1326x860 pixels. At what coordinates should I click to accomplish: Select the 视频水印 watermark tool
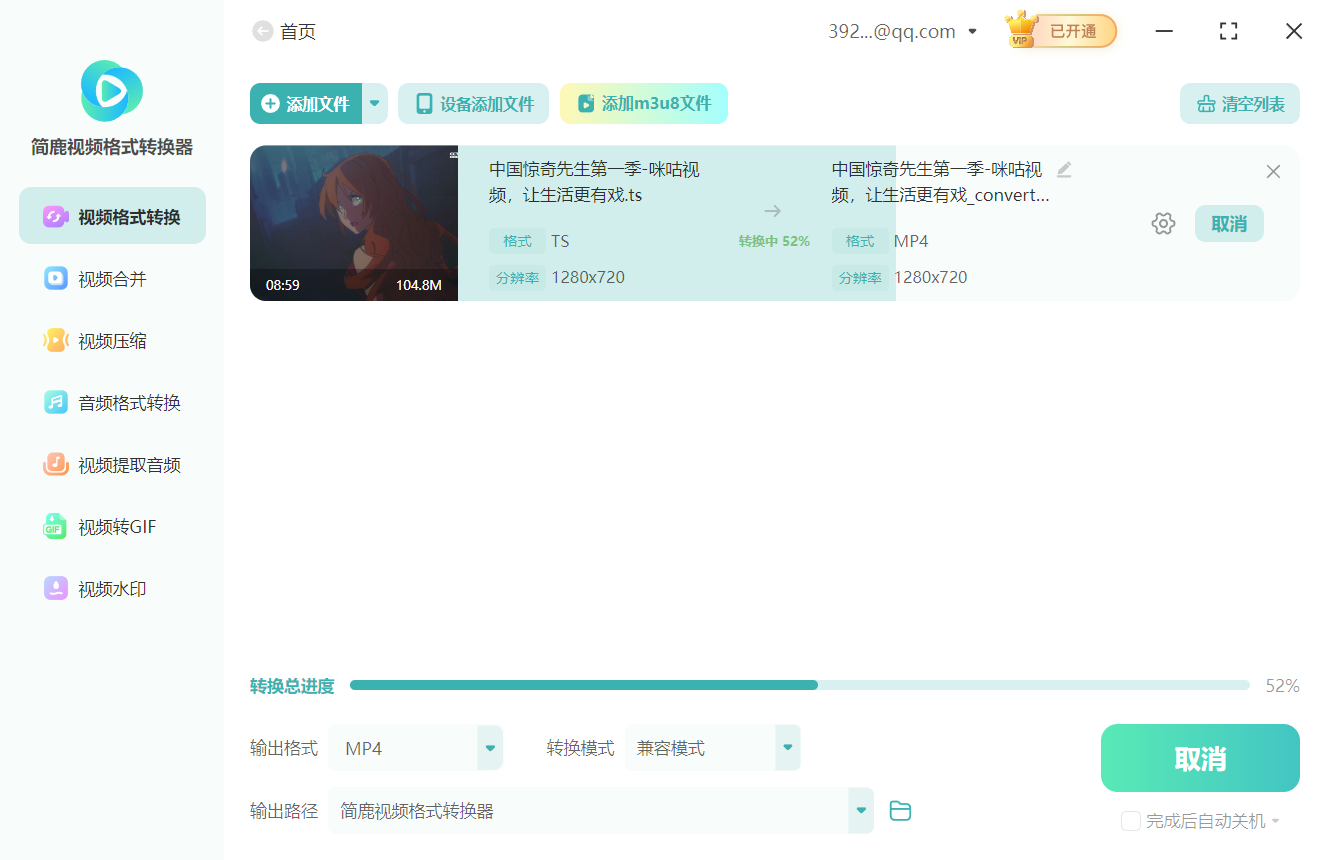click(x=111, y=588)
